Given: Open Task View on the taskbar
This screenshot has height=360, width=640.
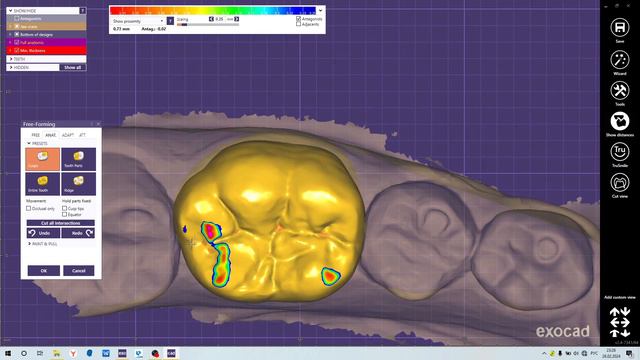Looking at the screenshot, I should point(40,353).
